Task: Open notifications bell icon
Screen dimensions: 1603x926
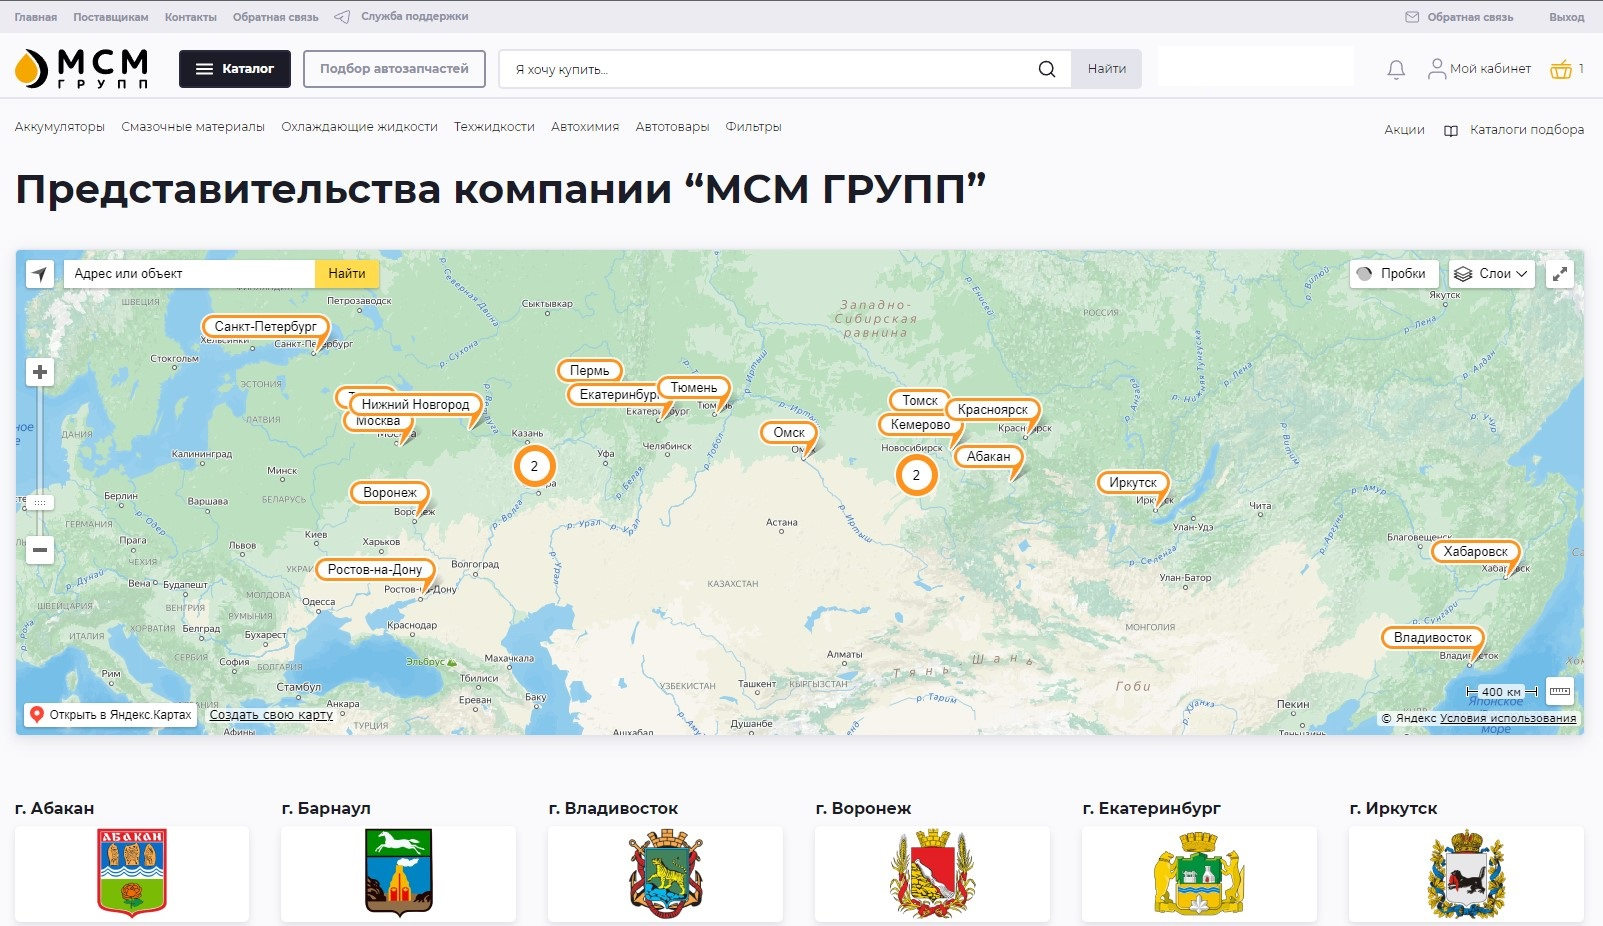Action: (1396, 69)
